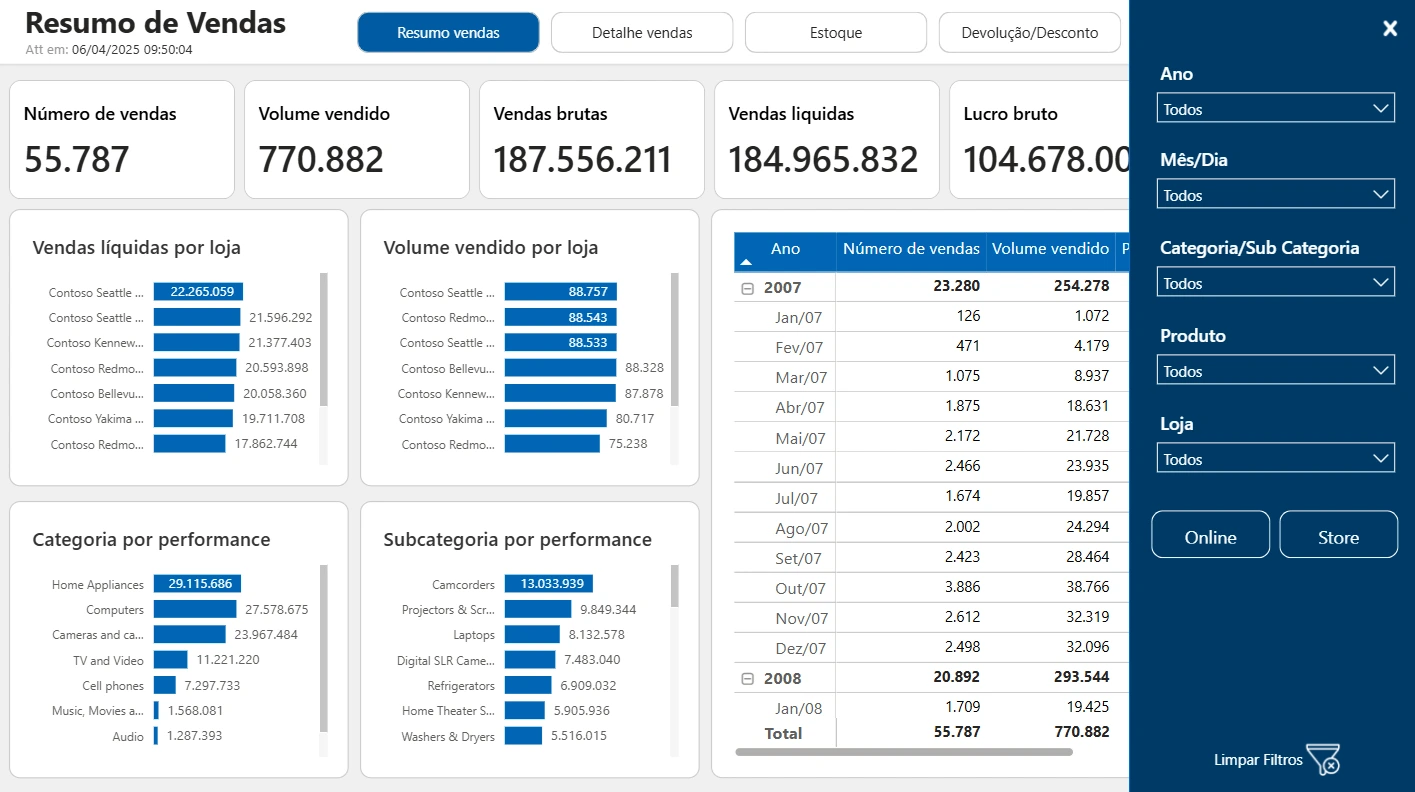Viewport: 1415px width, 792px height.
Task: Switch to the Estoque tab
Action: [x=836, y=33]
